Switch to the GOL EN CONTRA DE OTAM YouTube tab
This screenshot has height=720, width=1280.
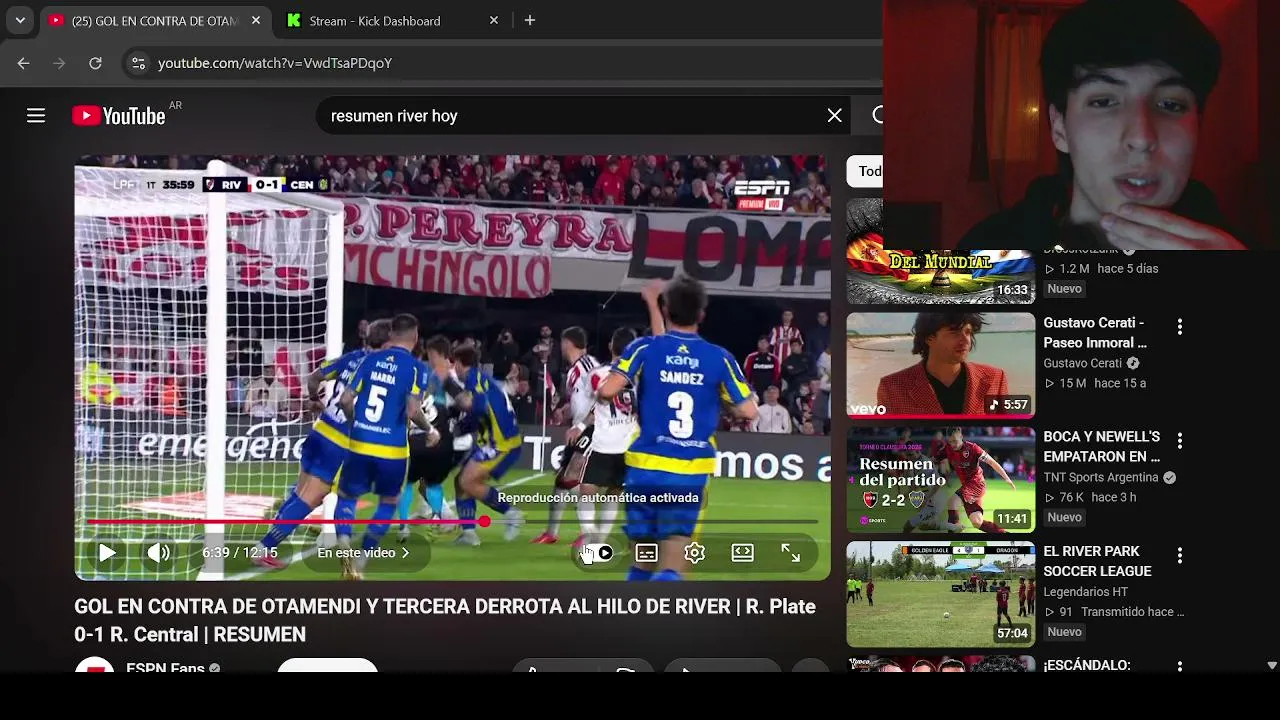point(154,20)
